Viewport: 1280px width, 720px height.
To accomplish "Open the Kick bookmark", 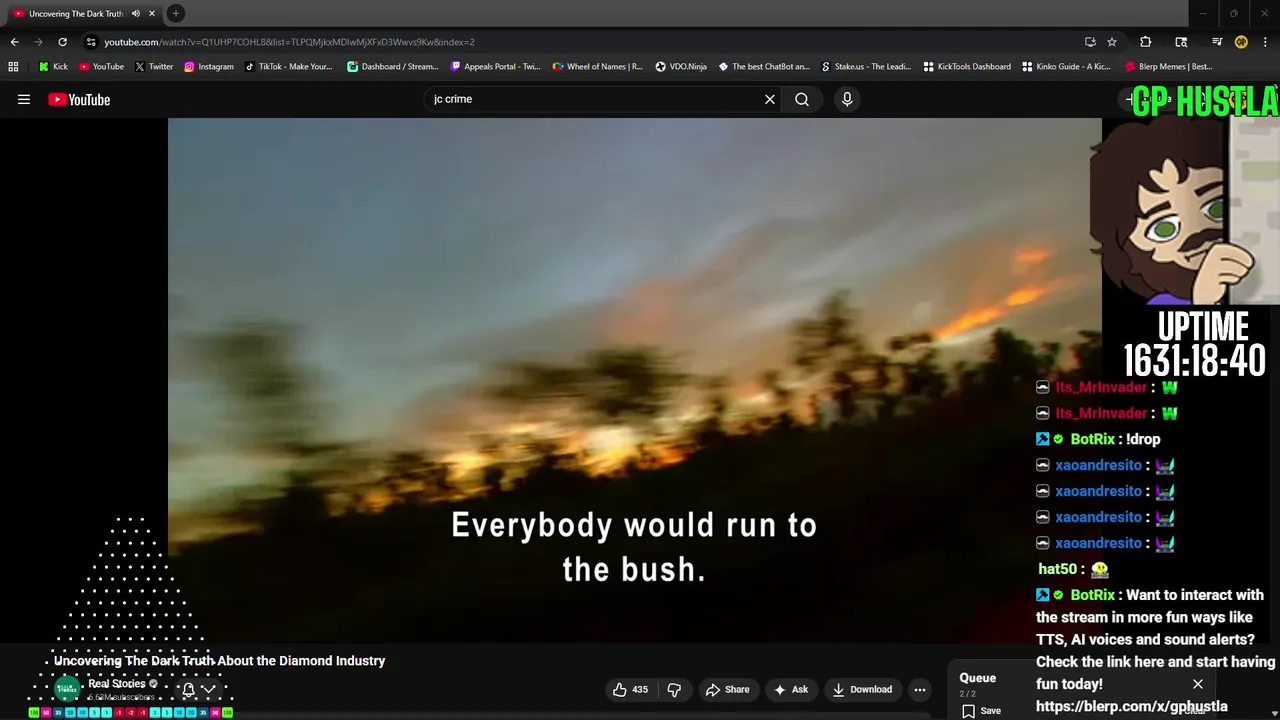I will click(53, 67).
